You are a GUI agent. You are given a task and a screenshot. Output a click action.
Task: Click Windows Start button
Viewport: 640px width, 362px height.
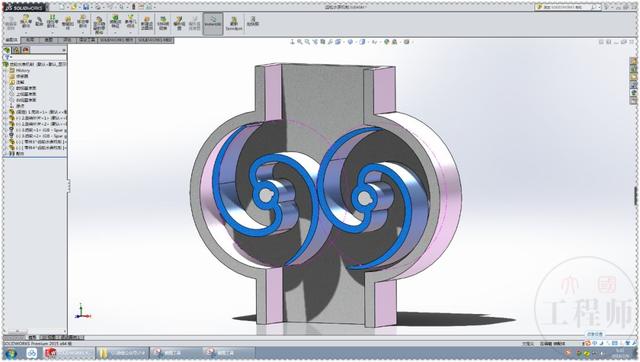[x=11, y=353]
